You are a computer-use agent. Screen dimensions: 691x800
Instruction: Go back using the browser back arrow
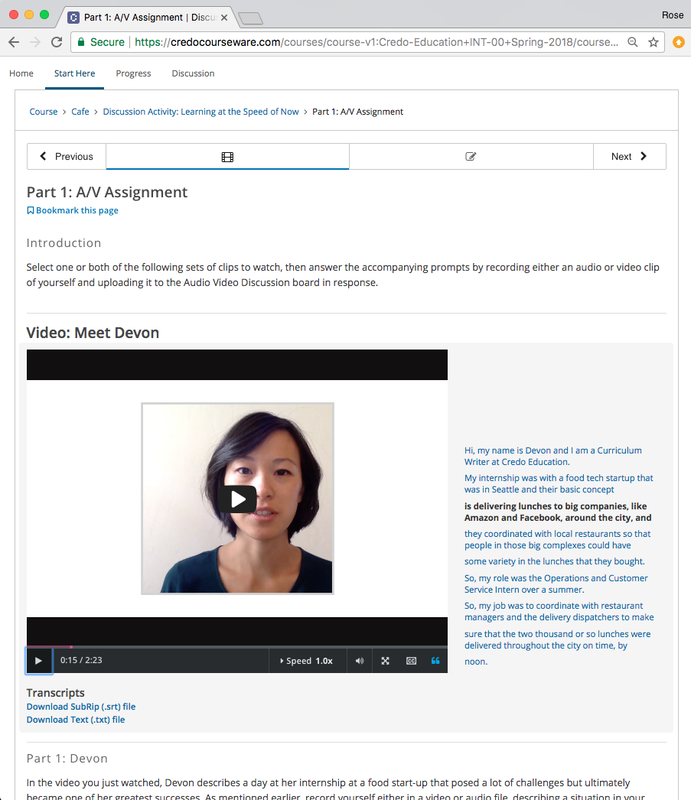tap(14, 42)
